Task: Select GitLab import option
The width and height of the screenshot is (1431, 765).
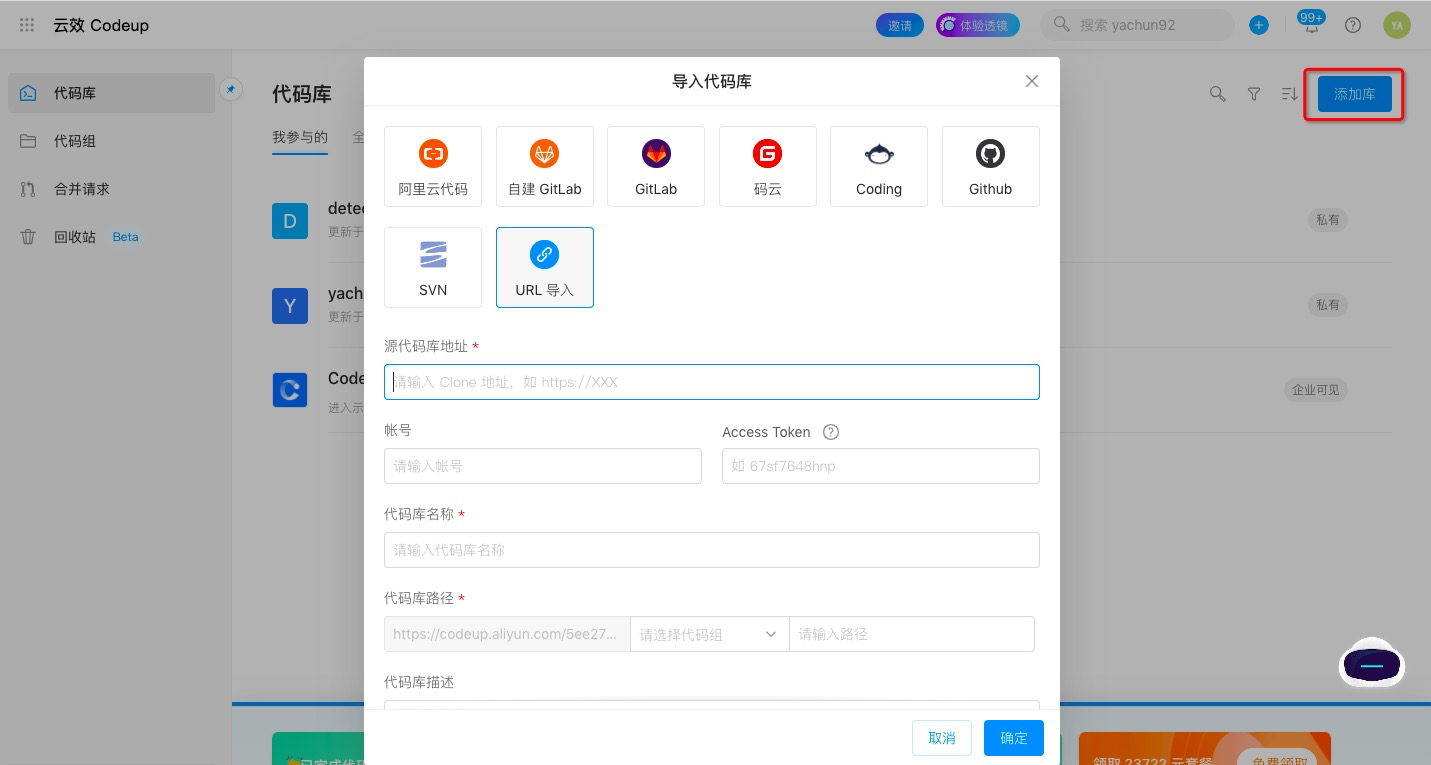Action: point(656,166)
